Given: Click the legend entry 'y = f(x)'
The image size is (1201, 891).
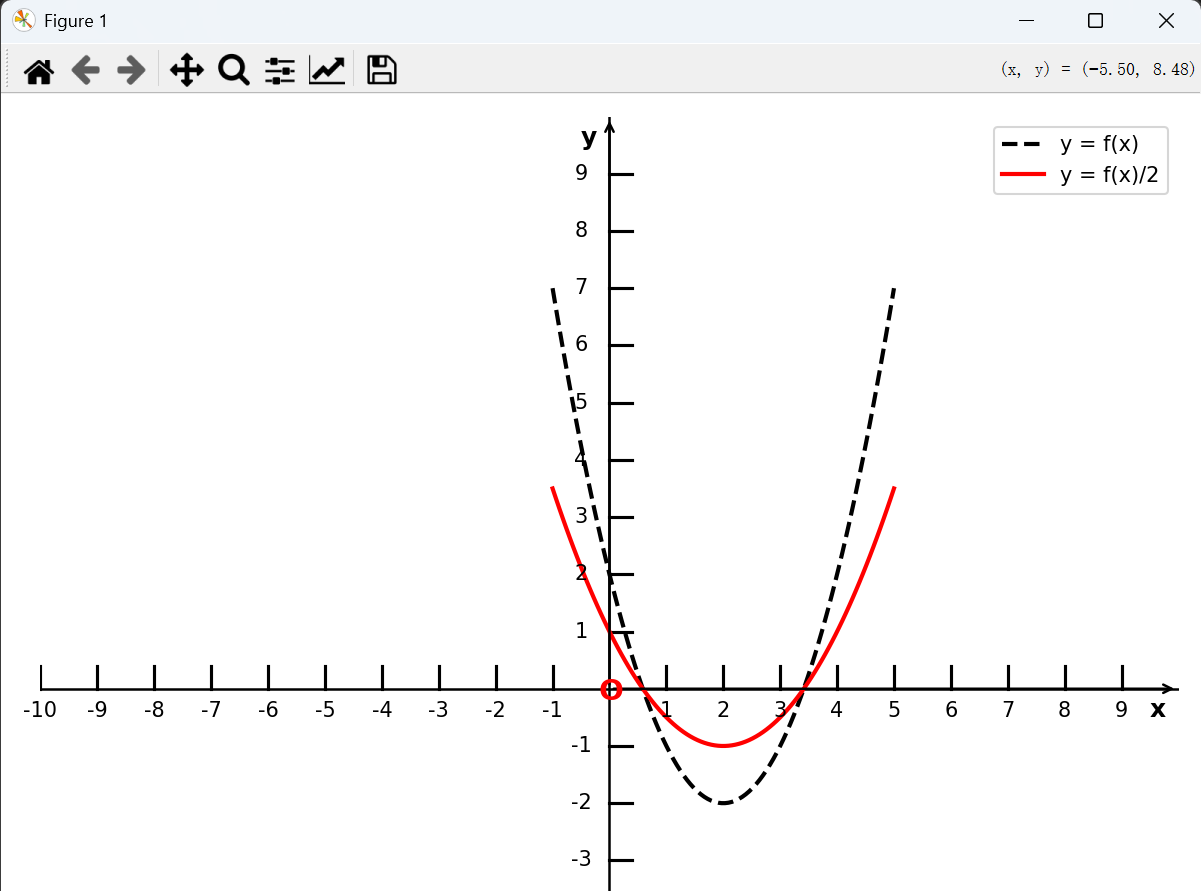Looking at the screenshot, I should point(1099,144).
